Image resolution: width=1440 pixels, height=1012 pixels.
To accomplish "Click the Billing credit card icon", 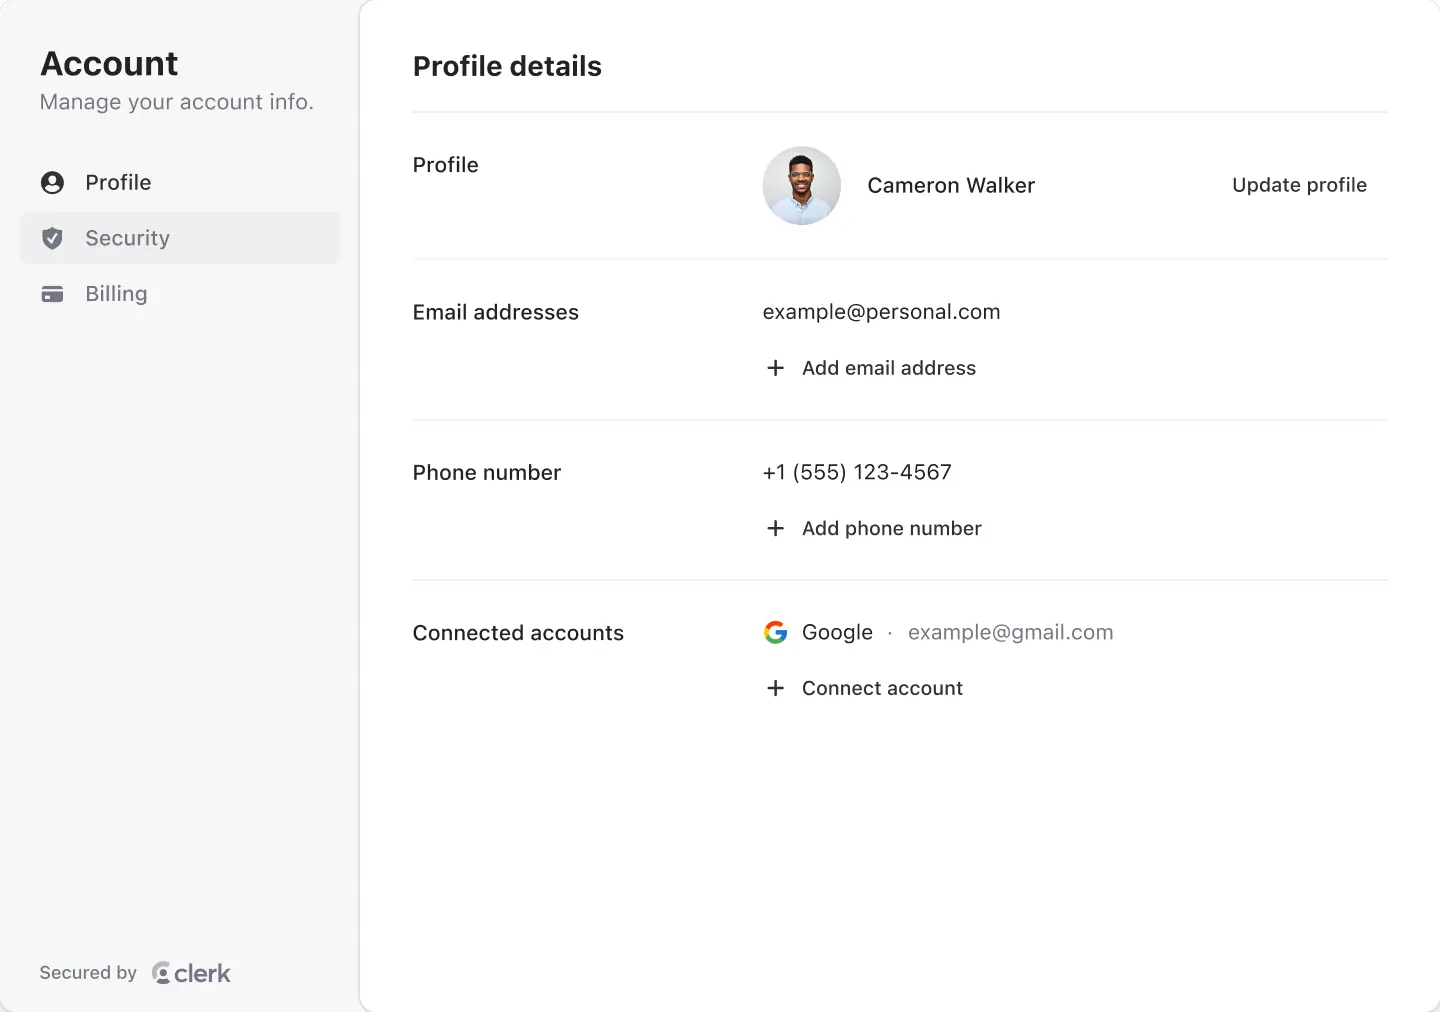I will [x=51, y=294].
